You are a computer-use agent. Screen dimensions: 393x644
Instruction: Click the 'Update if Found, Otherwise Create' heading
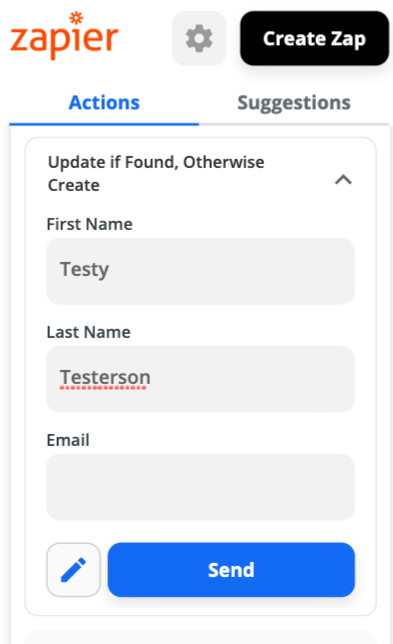point(156,173)
